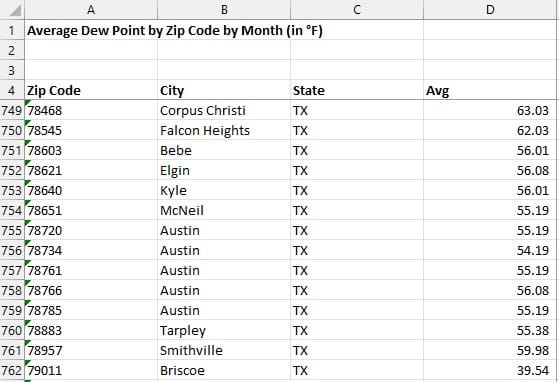Click the State header cell
Screen dimensions: 559x382
[357, 90]
